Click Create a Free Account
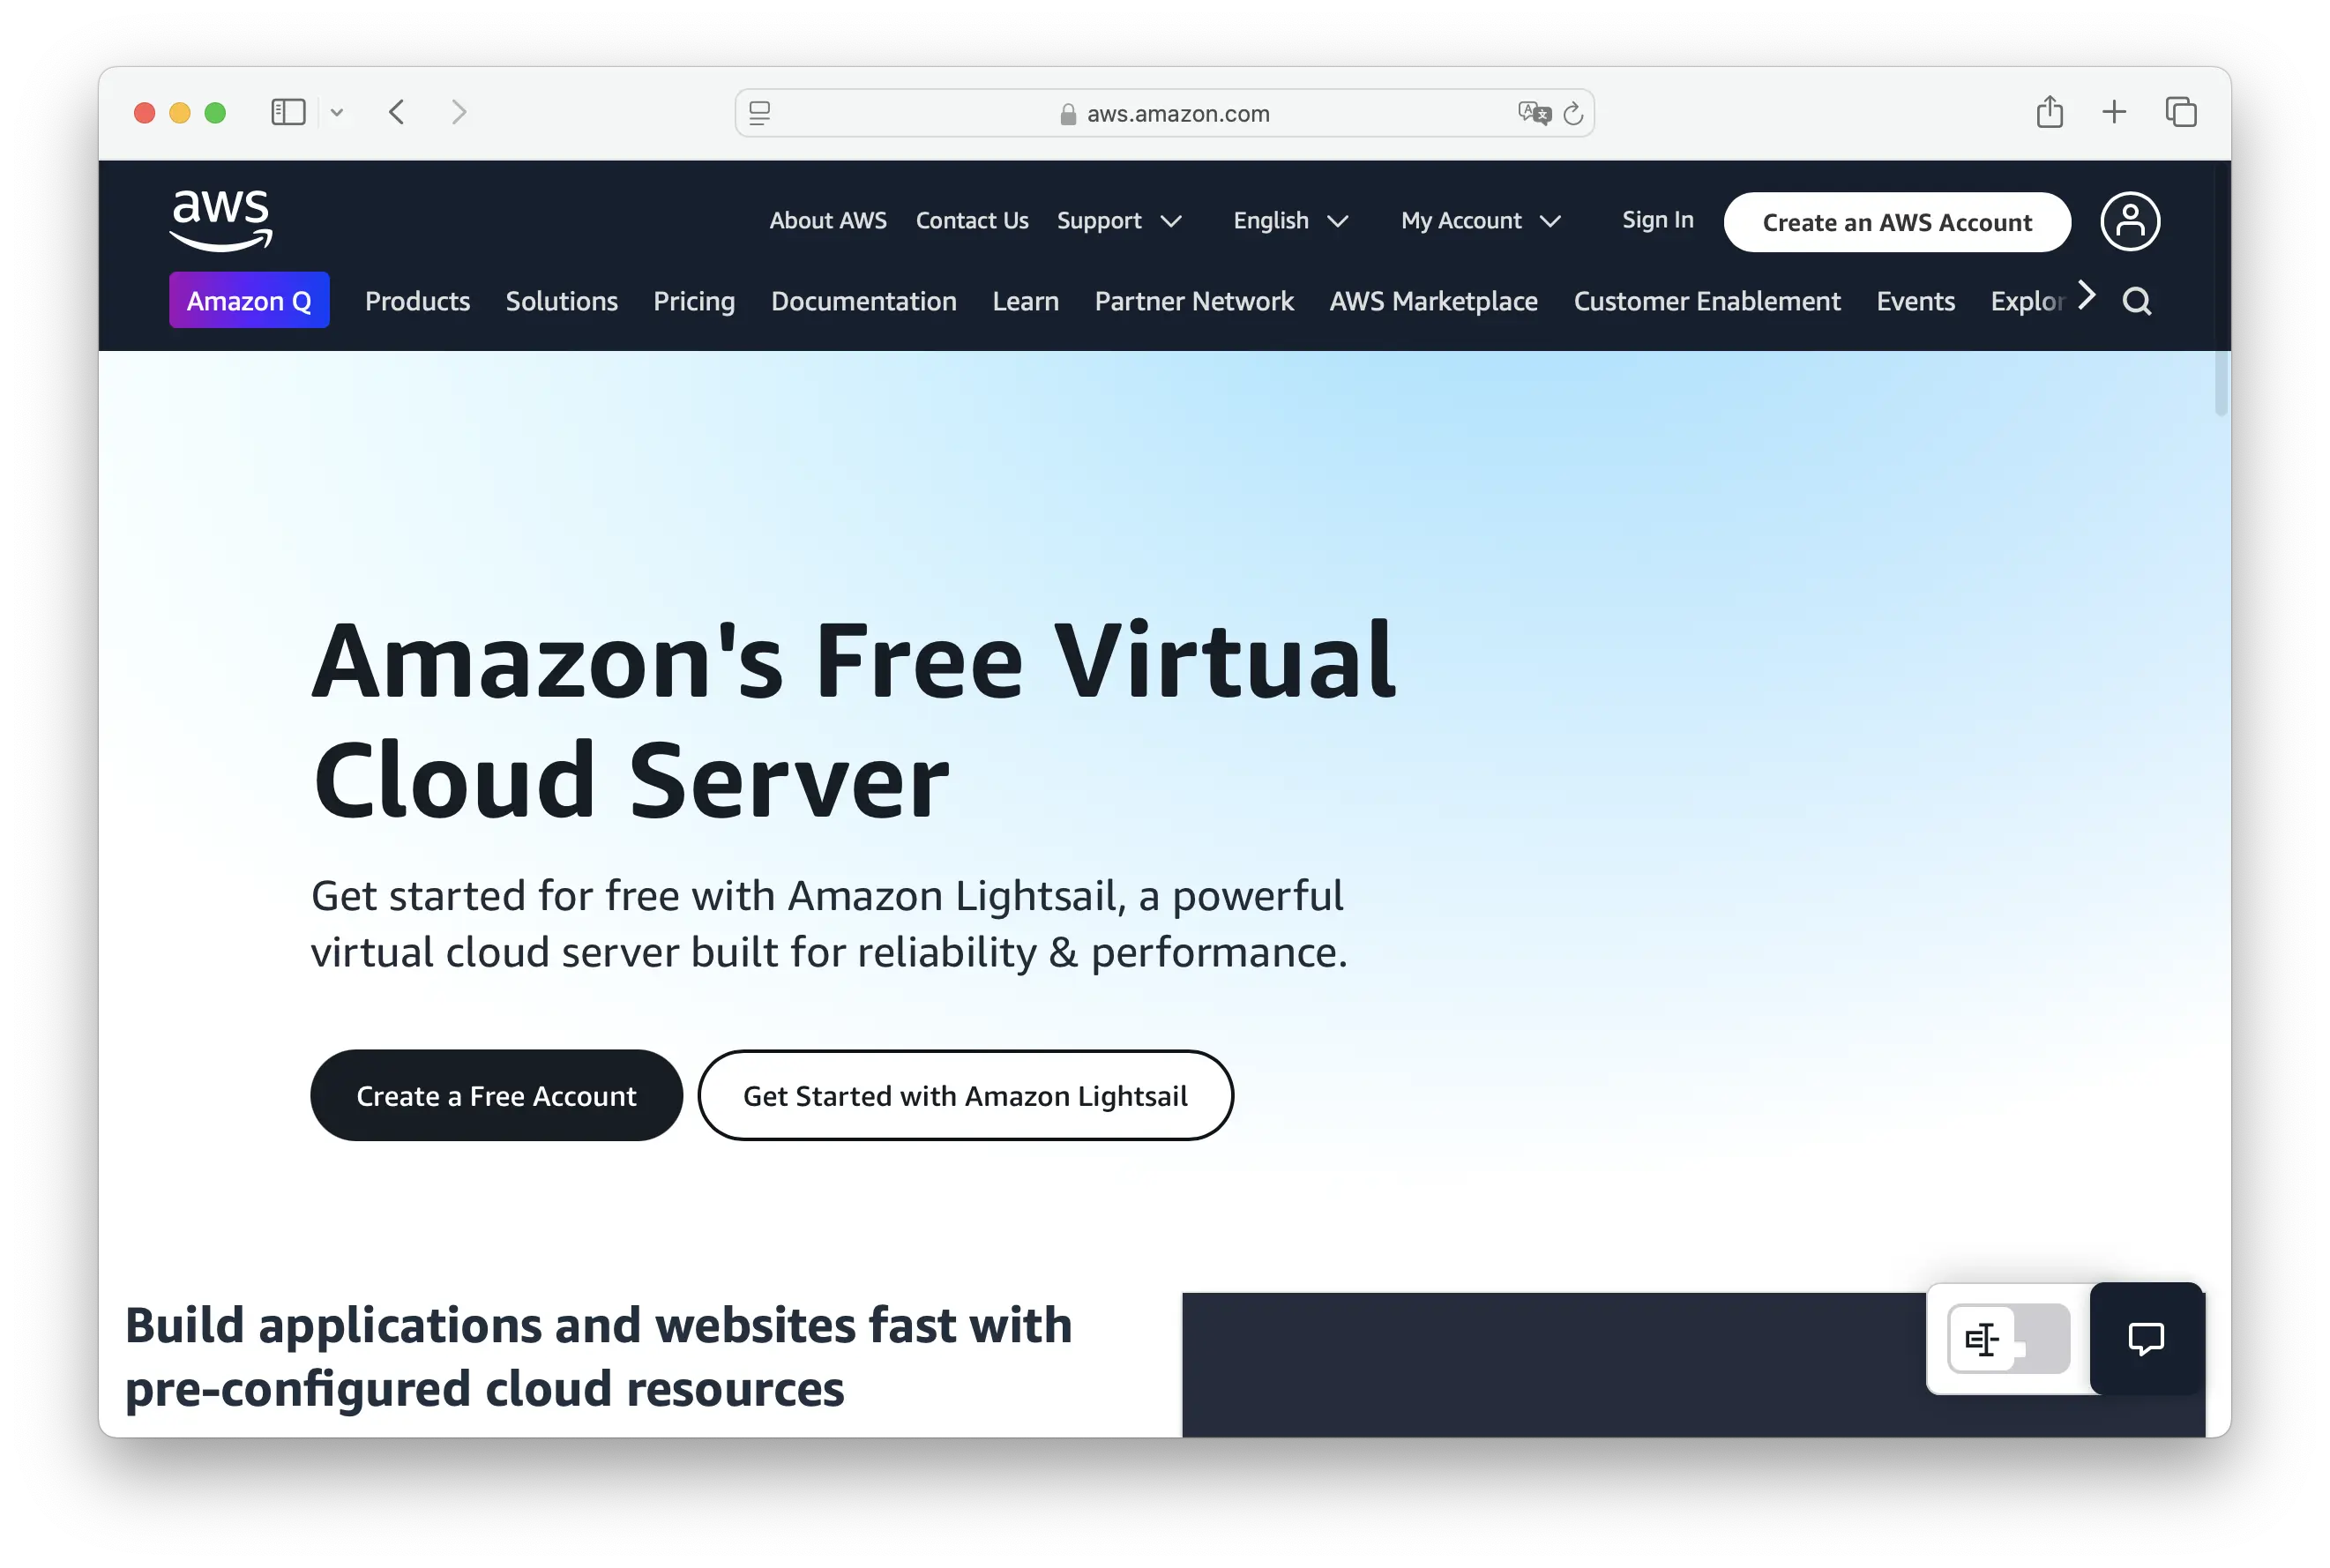The image size is (2330, 1568). [495, 1095]
